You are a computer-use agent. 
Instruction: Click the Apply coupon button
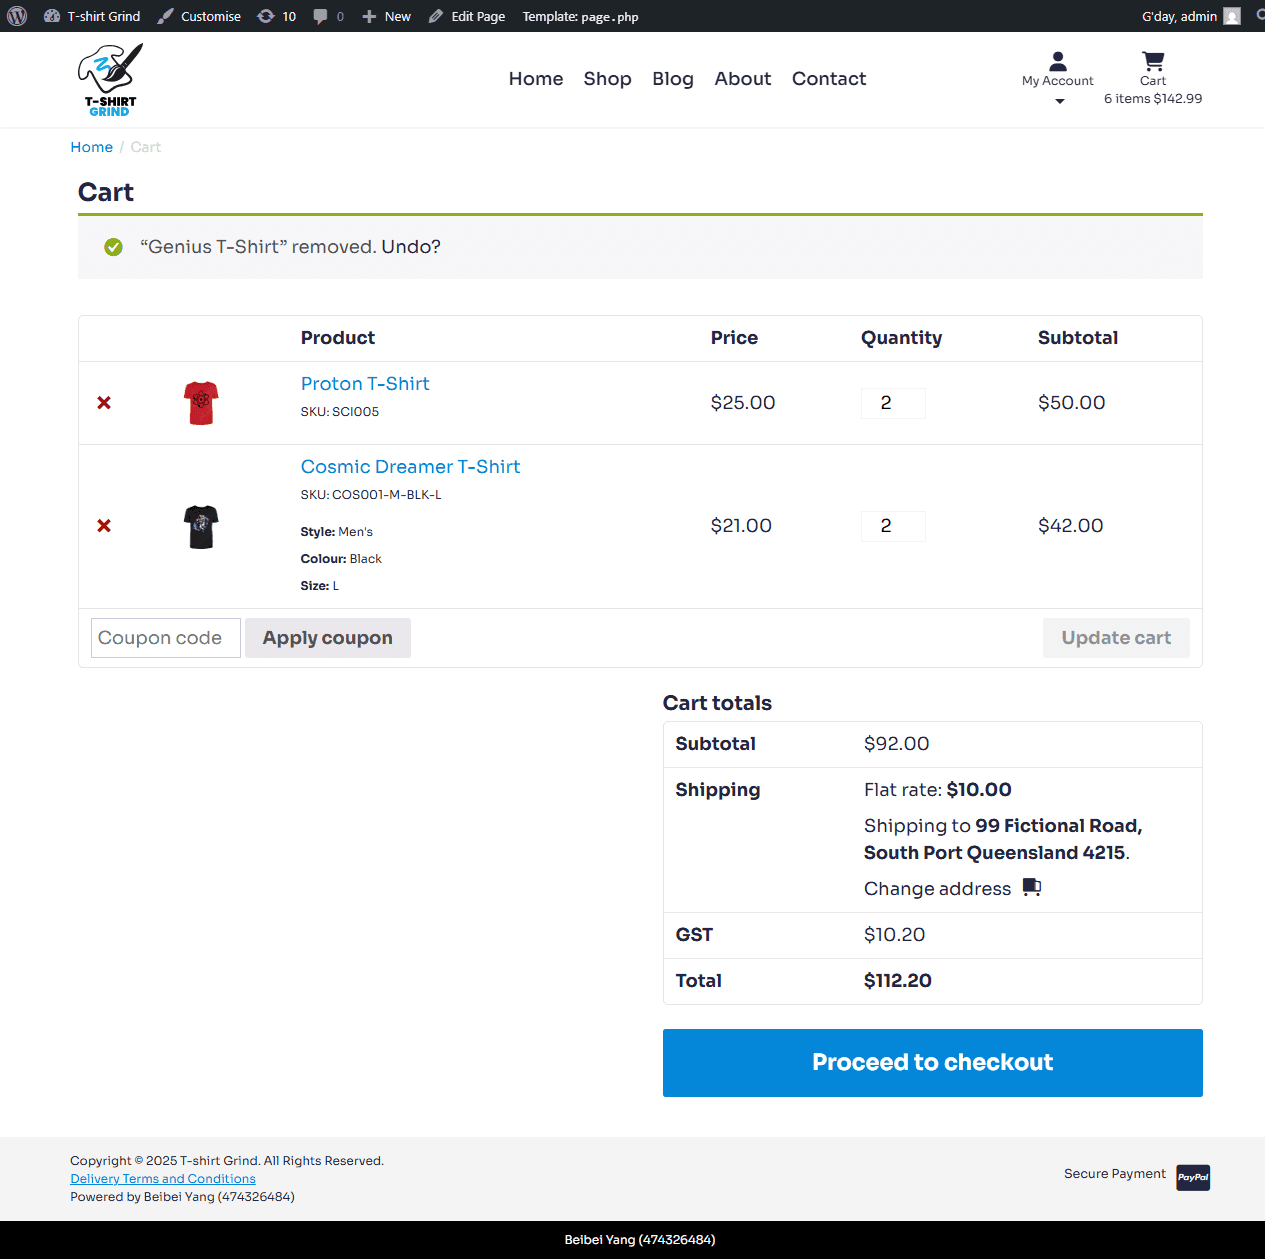[x=327, y=638]
